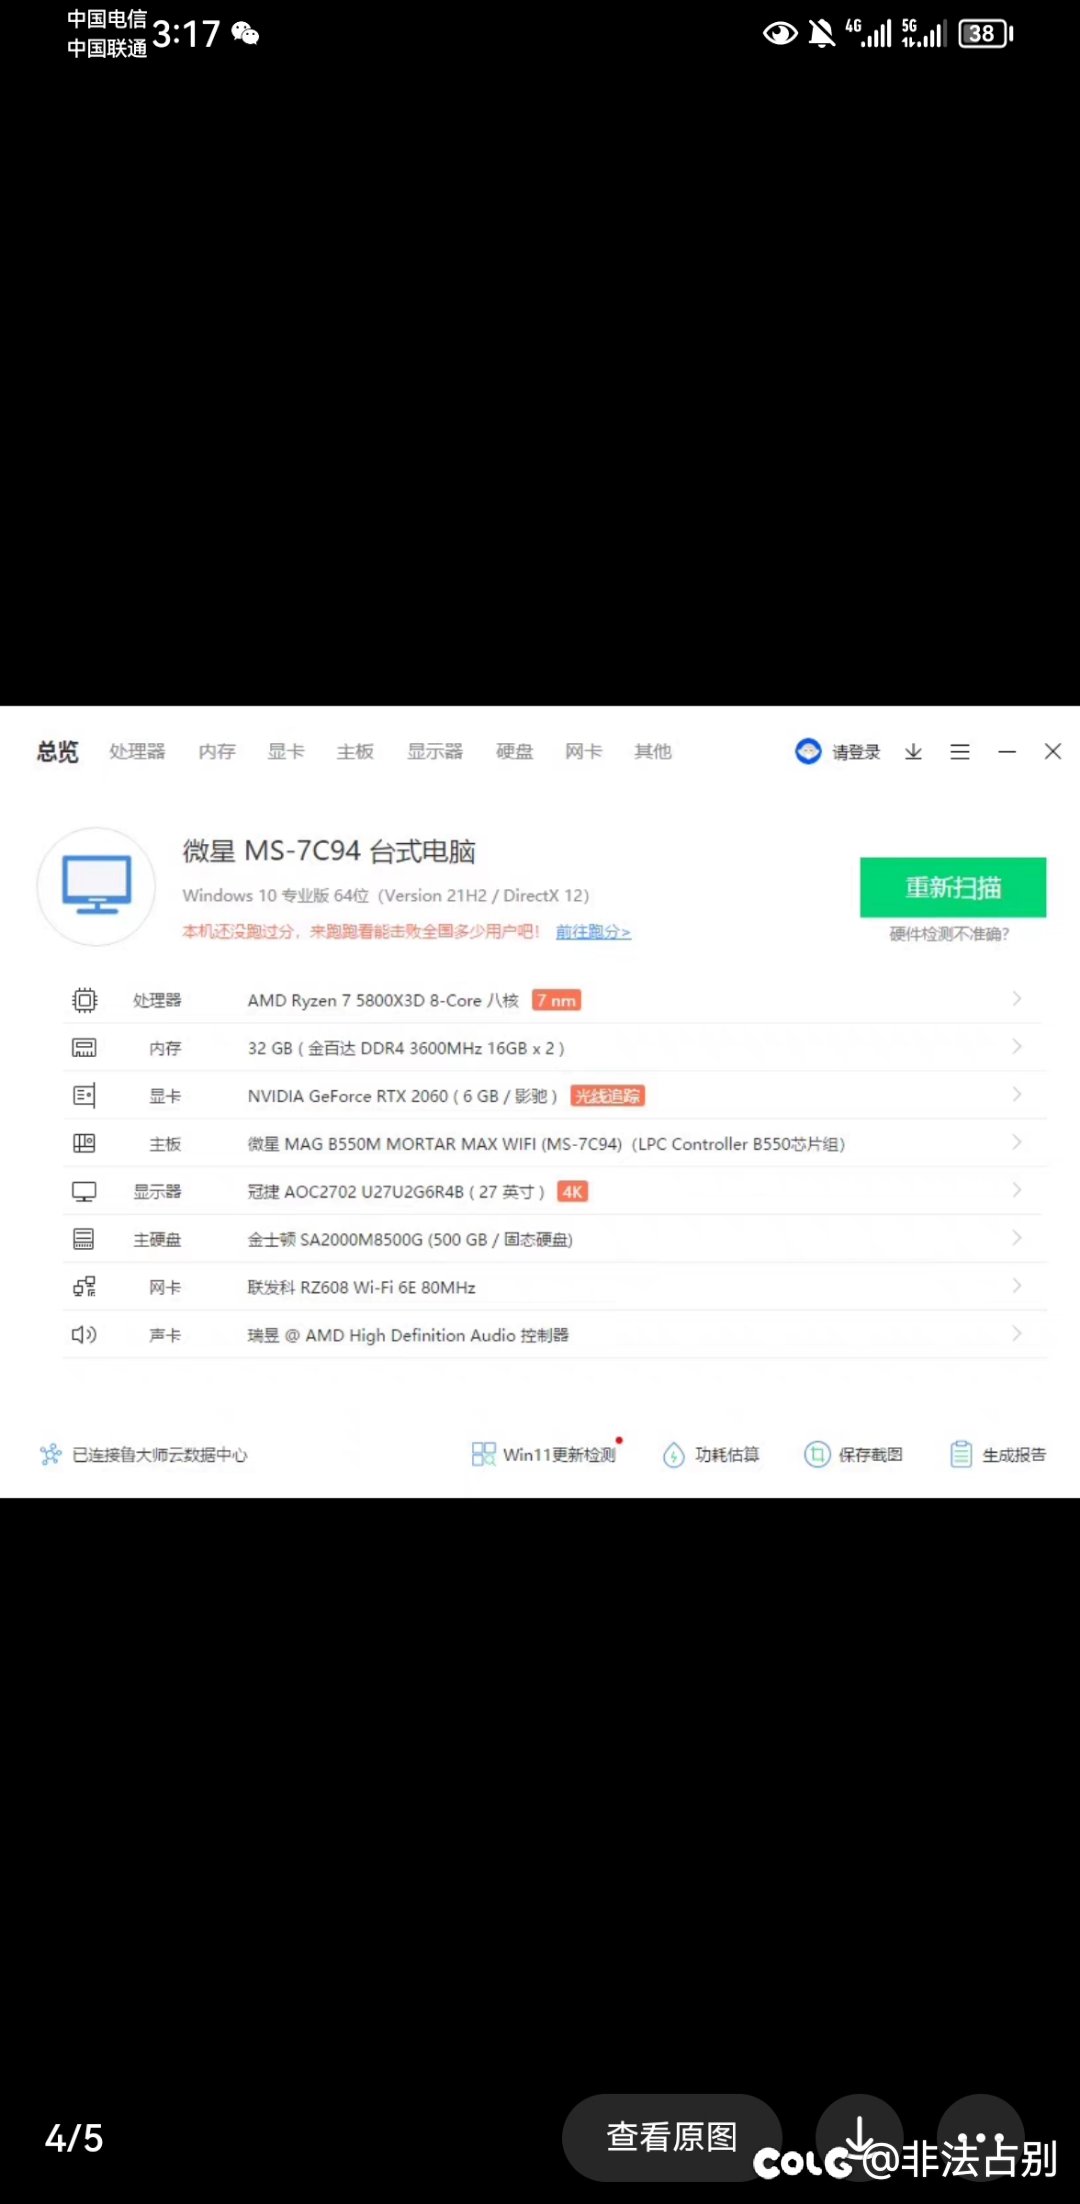Click the green 重新扫描 button
The image size is (1080, 2204).
point(953,887)
